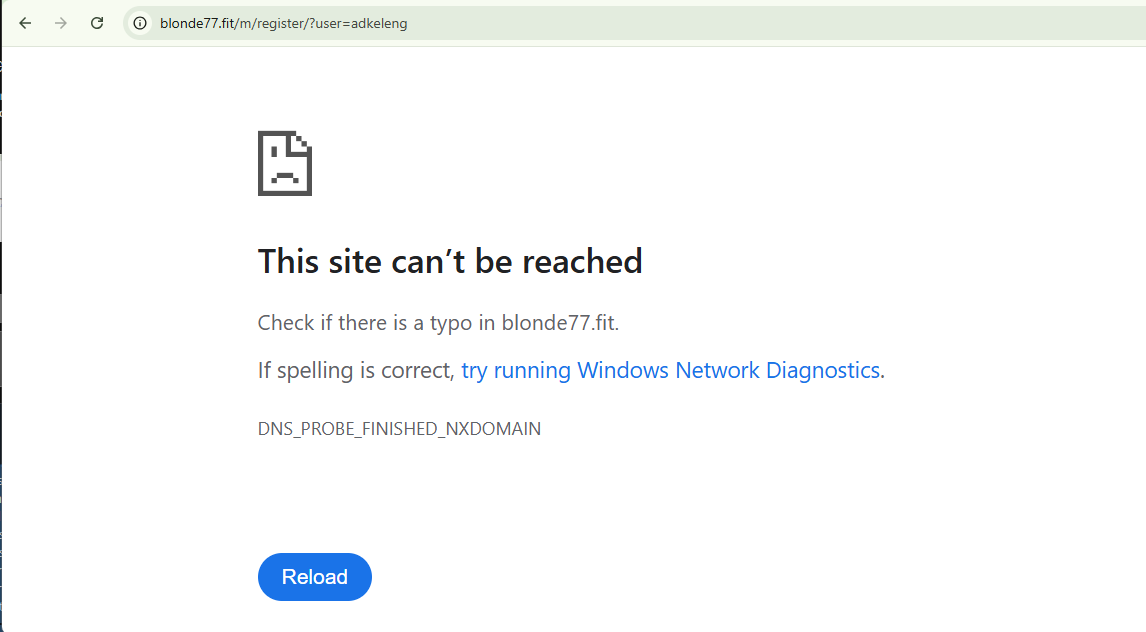This screenshot has height=632, width=1146.
Task: Click the forward navigation arrow
Action: click(61, 23)
